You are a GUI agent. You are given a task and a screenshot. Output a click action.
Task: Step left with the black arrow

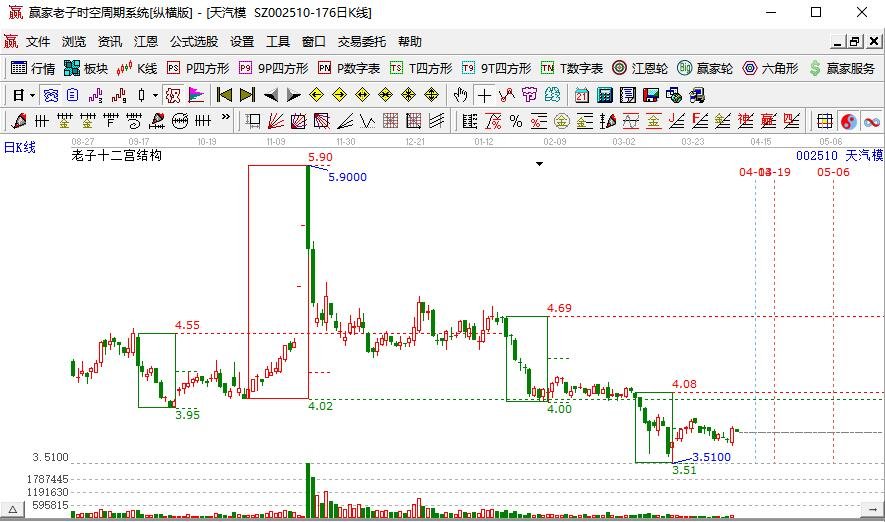pos(271,95)
